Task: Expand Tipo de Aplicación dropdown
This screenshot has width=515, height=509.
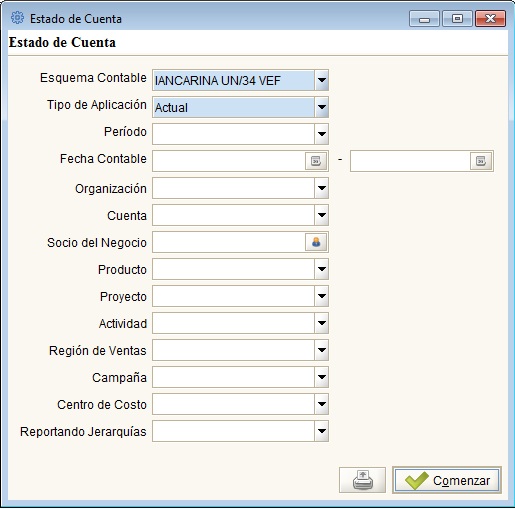Action: [321, 107]
